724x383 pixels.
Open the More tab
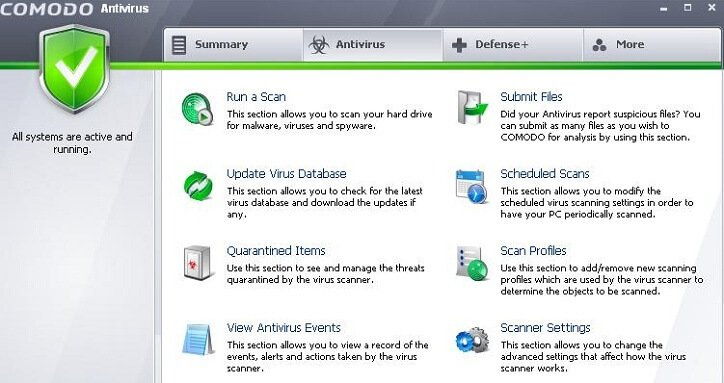(x=652, y=45)
